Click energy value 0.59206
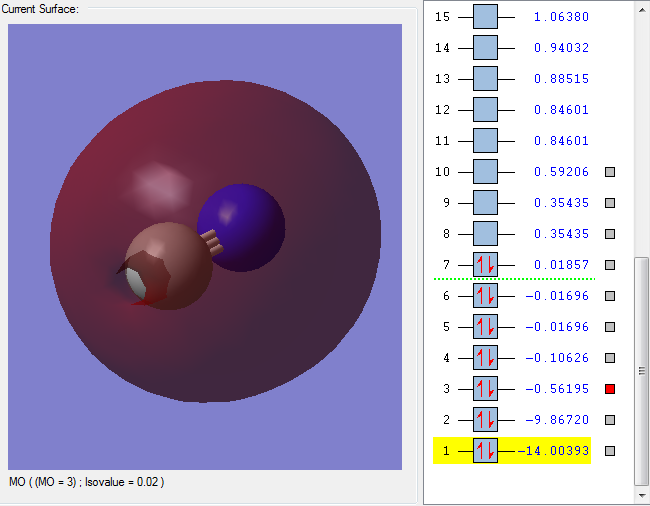Image resolution: width=650 pixels, height=506 pixels. point(561,172)
